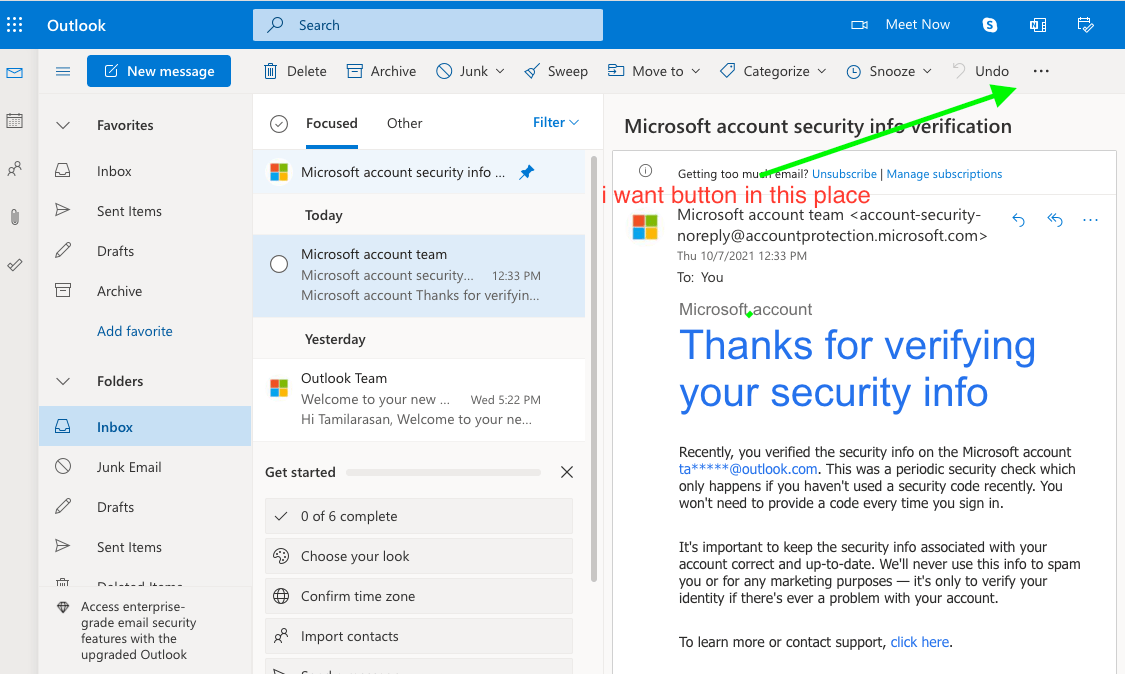1125x674 pixels.
Task: Delete the current message
Action: coord(295,71)
